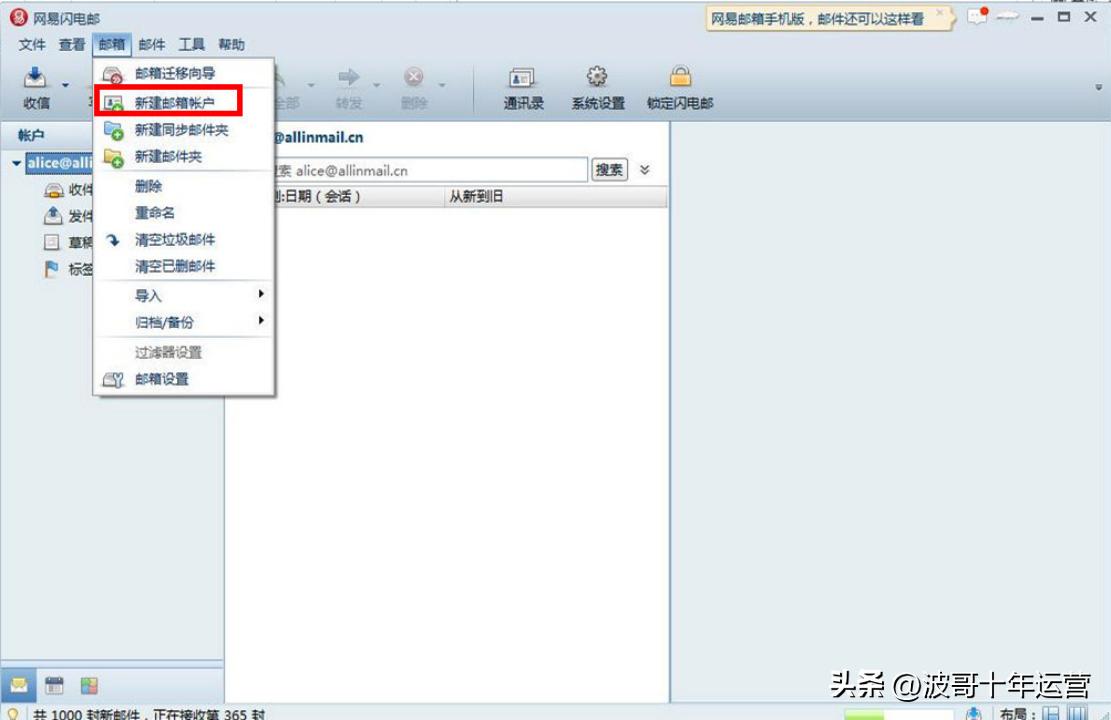Click inside the search input field
The image size is (1111, 720).
[430, 170]
